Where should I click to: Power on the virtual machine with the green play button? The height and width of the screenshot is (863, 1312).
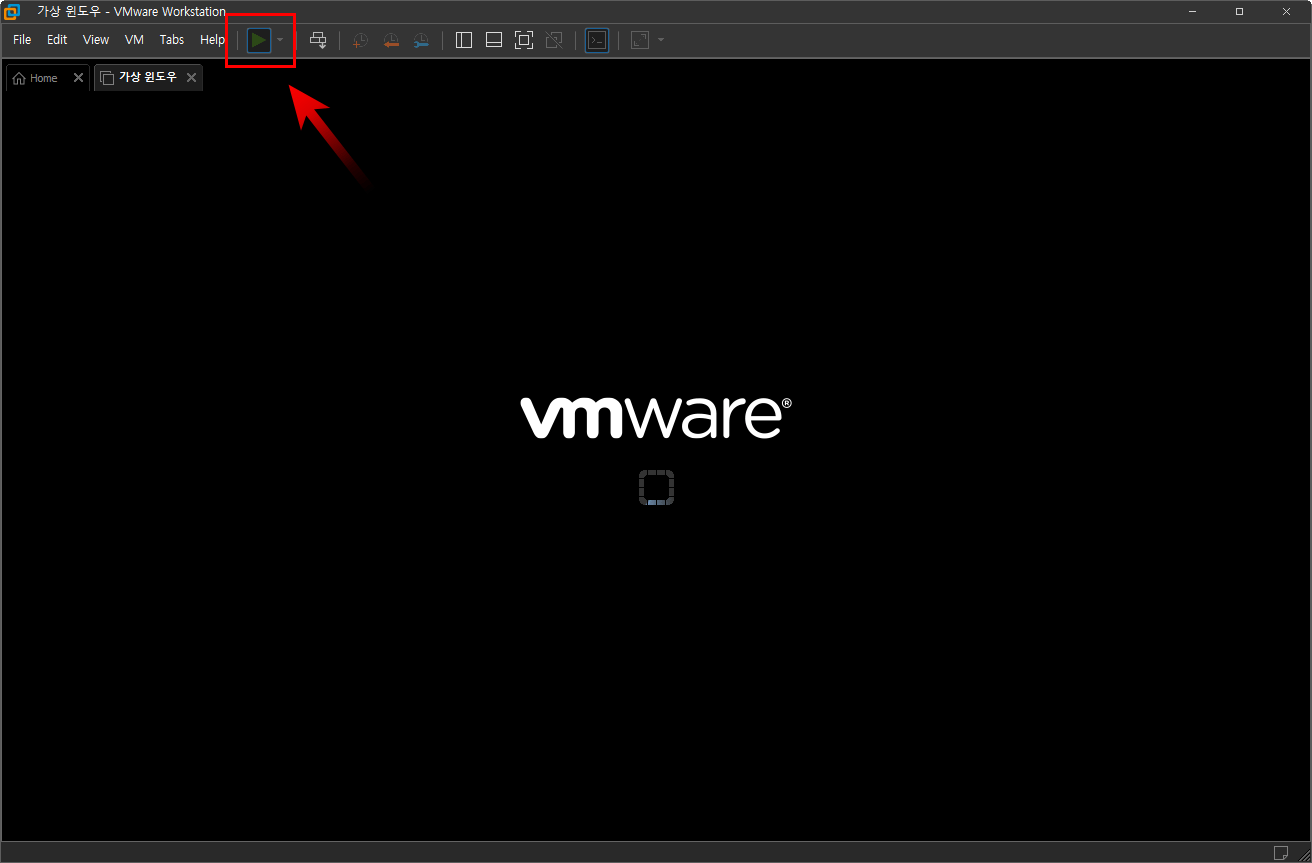pyautogui.click(x=259, y=40)
